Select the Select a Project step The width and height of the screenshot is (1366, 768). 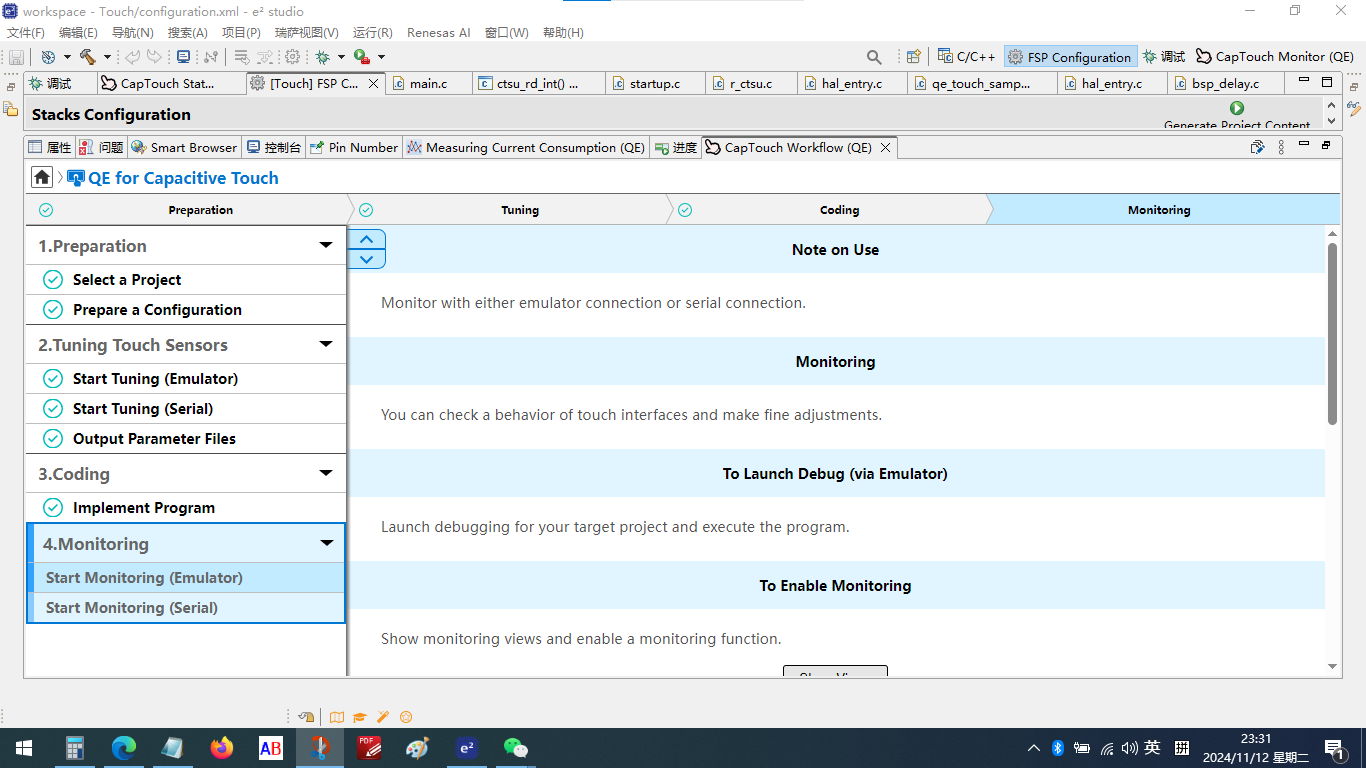[186, 280]
